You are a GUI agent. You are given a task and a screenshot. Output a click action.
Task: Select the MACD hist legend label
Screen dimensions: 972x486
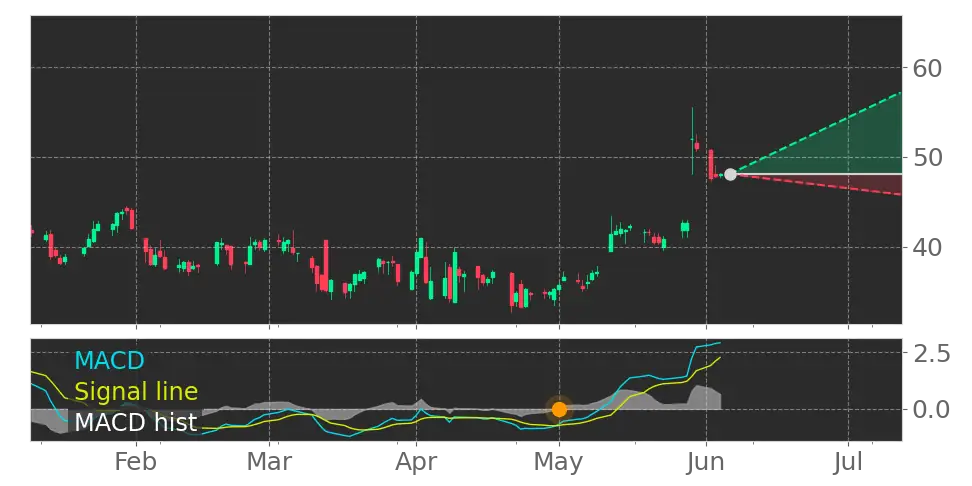coord(136,423)
